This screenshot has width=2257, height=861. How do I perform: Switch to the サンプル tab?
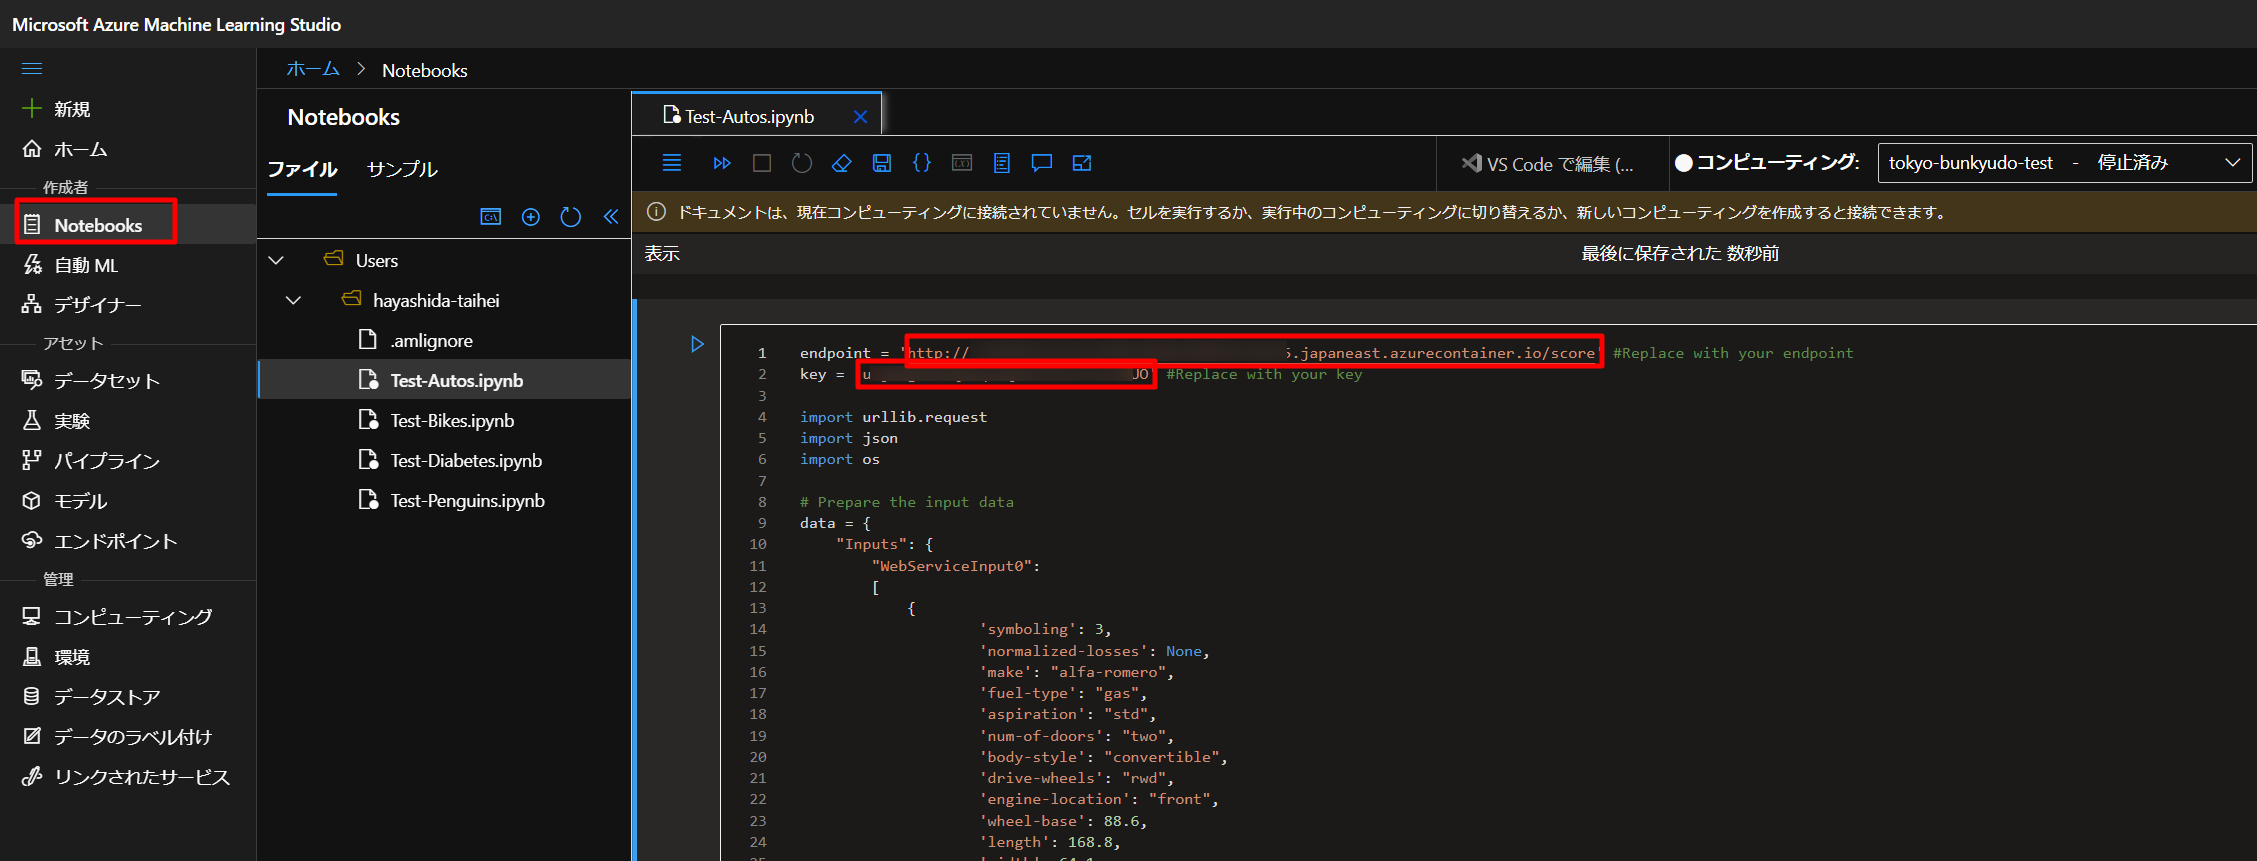coord(402,169)
